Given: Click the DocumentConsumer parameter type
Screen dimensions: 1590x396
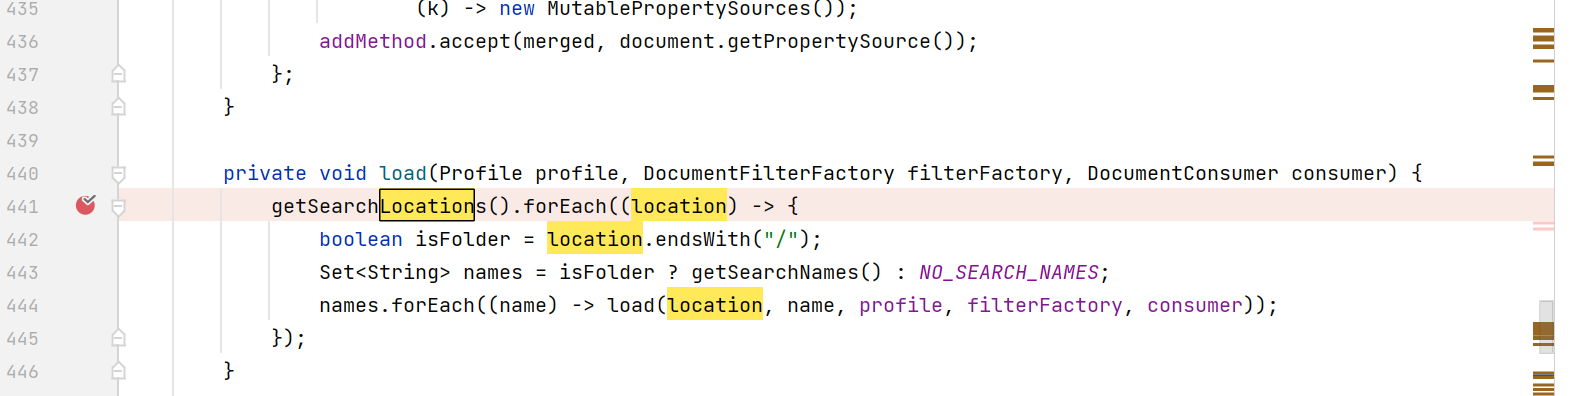Looking at the screenshot, I should point(1183,173).
